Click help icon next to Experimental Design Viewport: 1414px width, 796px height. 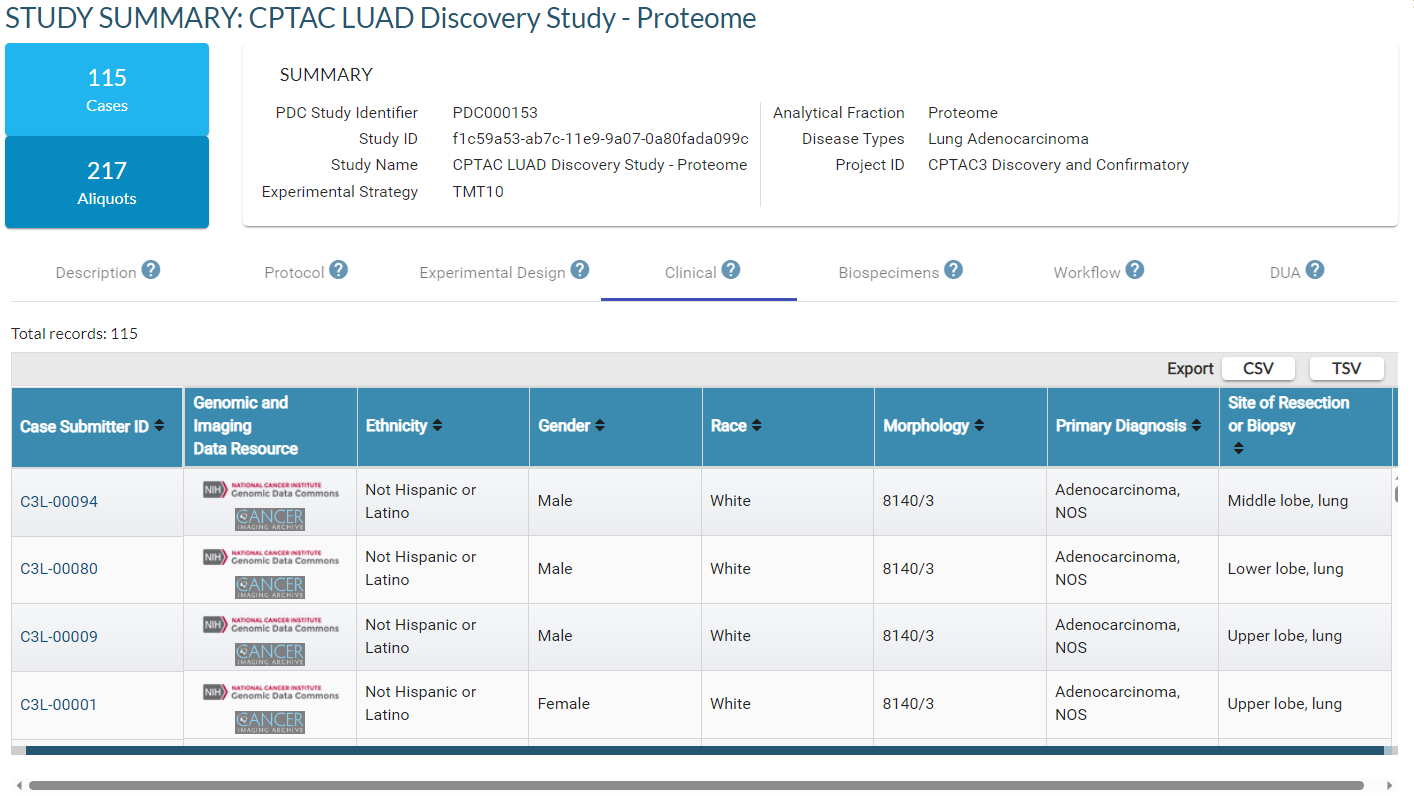[580, 270]
